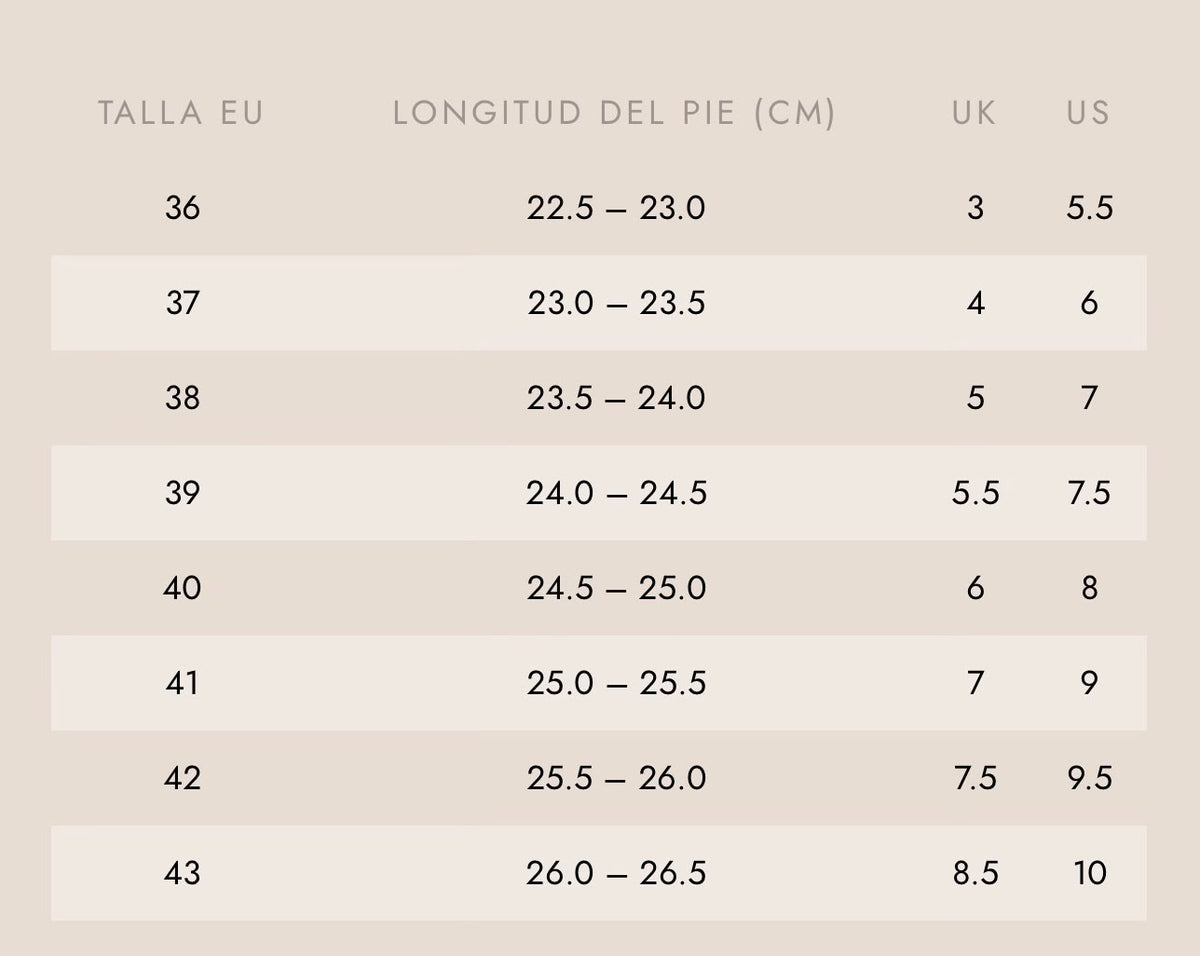
Task: Click US size 9.5 value
Action: [x=1089, y=778]
